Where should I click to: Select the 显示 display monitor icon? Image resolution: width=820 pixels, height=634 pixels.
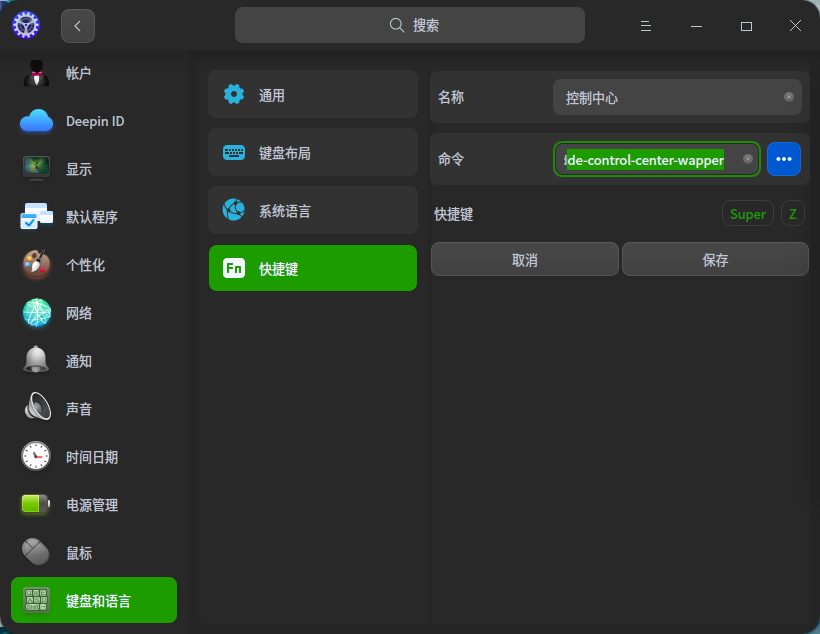pyautogui.click(x=36, y=168)
